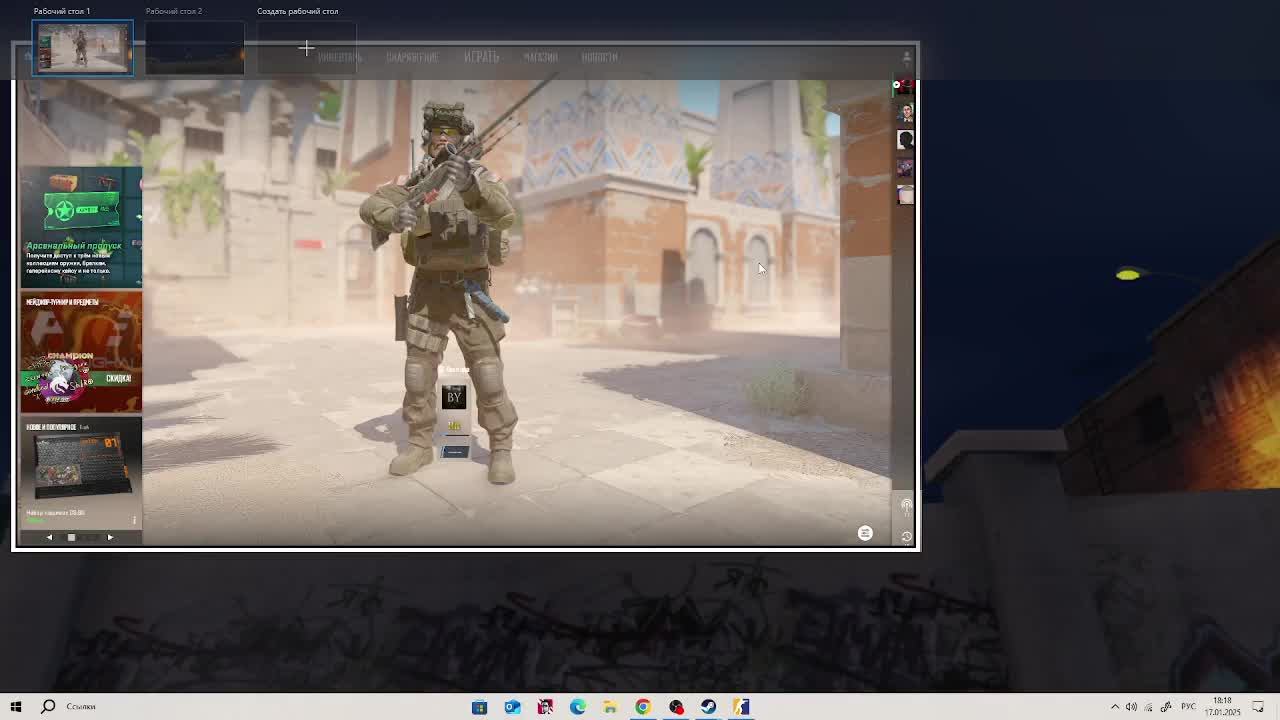Screen dimensions: 1280x720
Task: Expand hidden system tray icons
Action: click(1115, 707)
